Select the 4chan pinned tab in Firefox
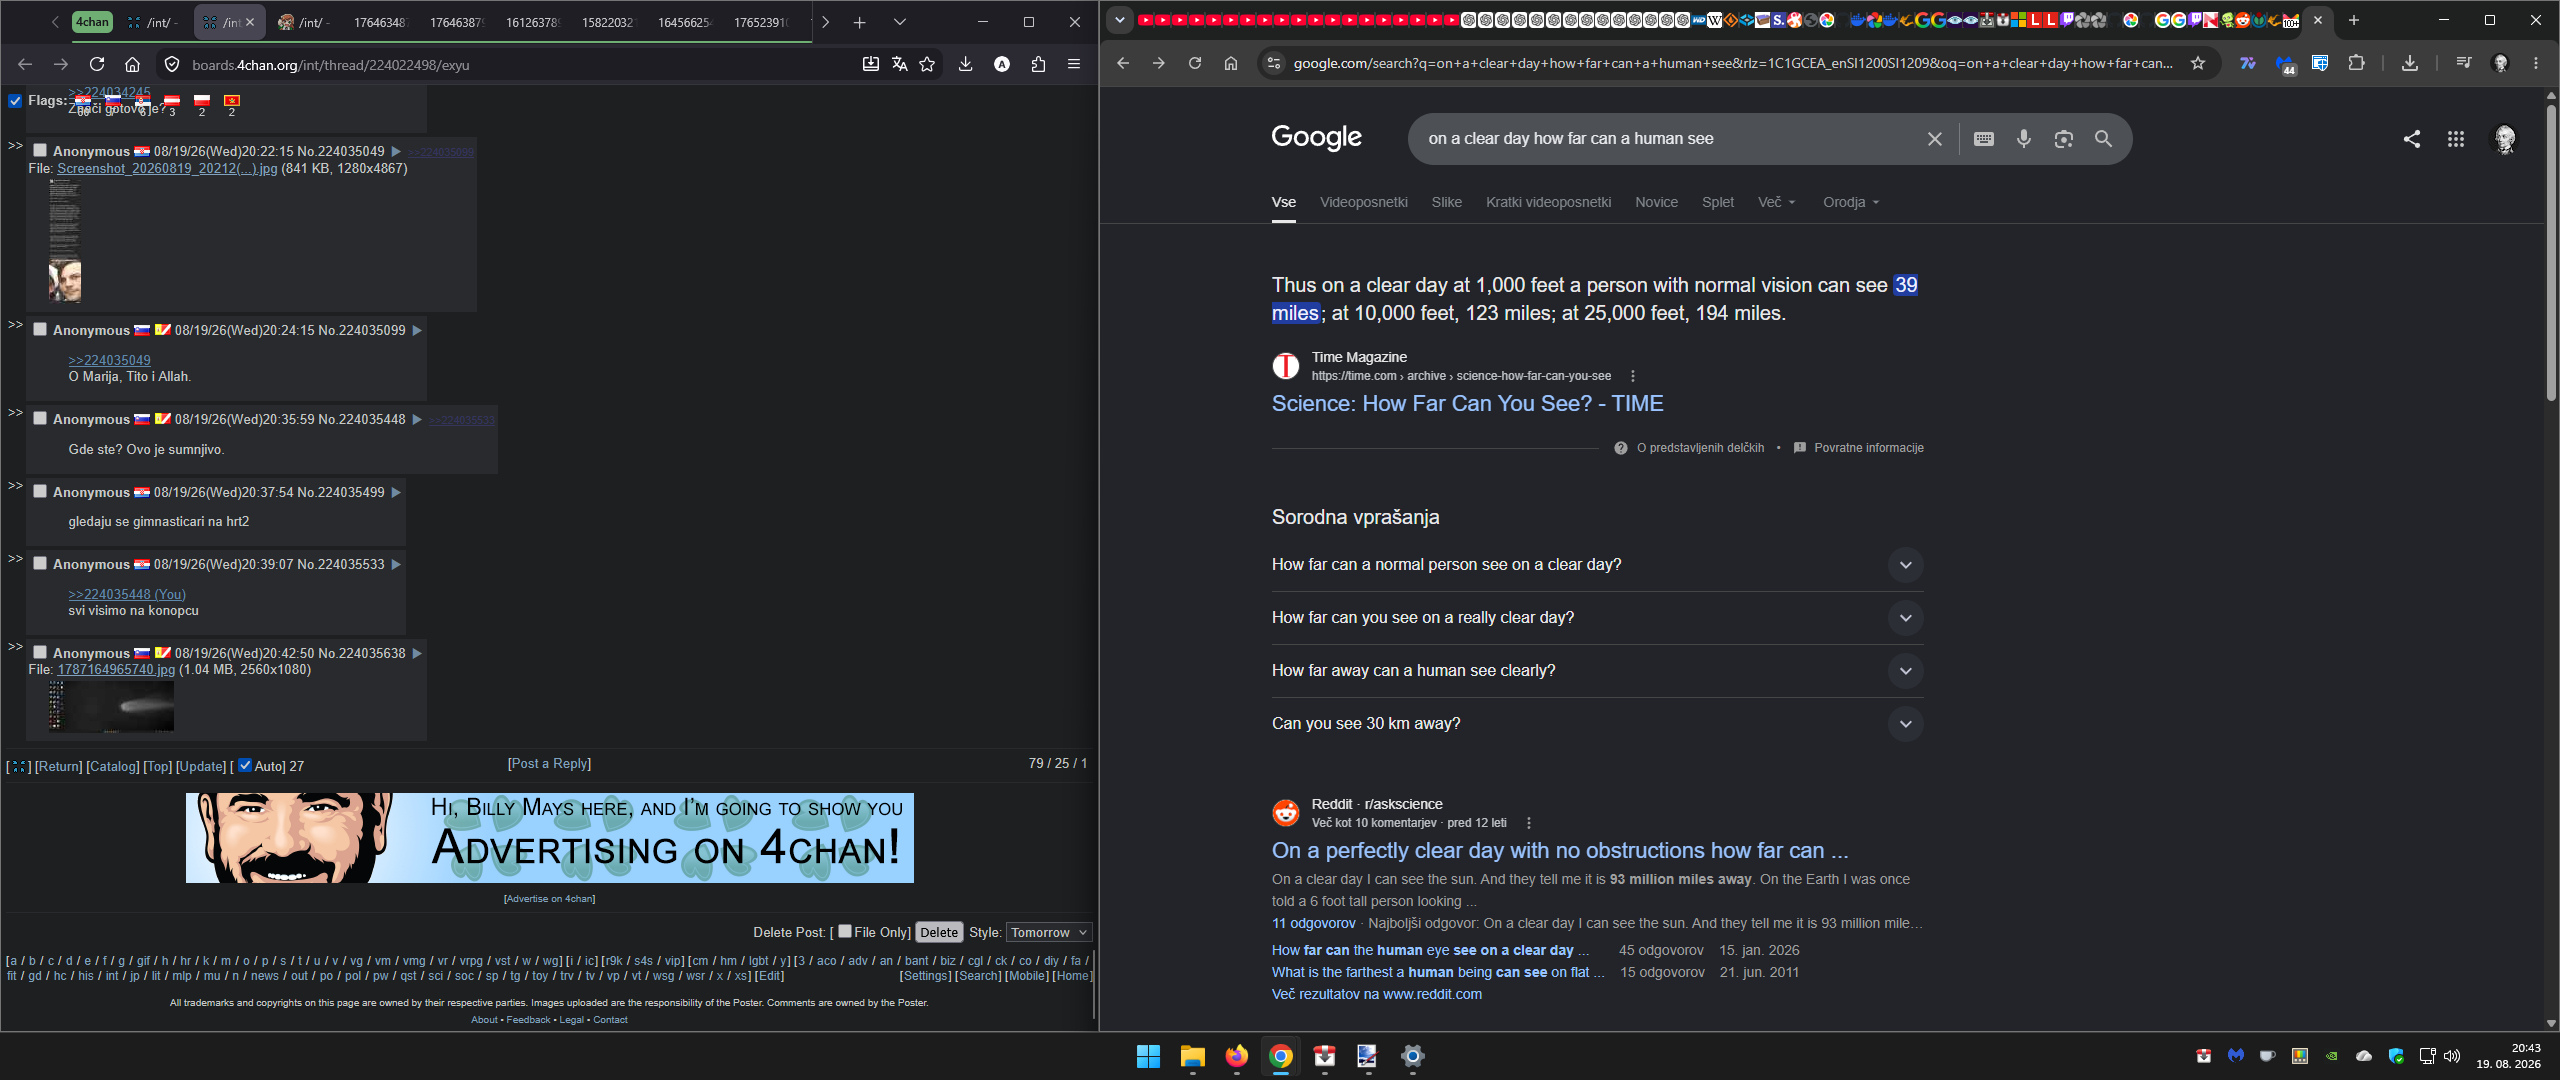2560x1080 pixels. point(92,22)
